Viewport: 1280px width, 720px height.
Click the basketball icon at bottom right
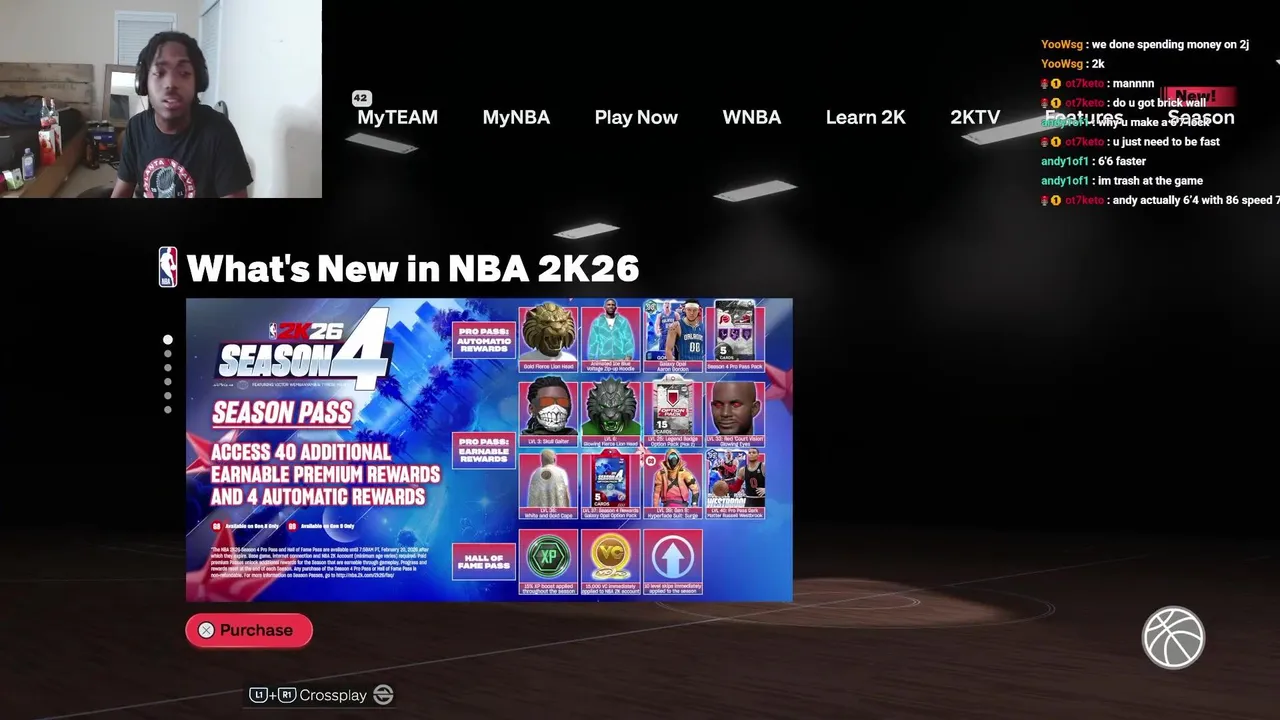[1173, 638]
